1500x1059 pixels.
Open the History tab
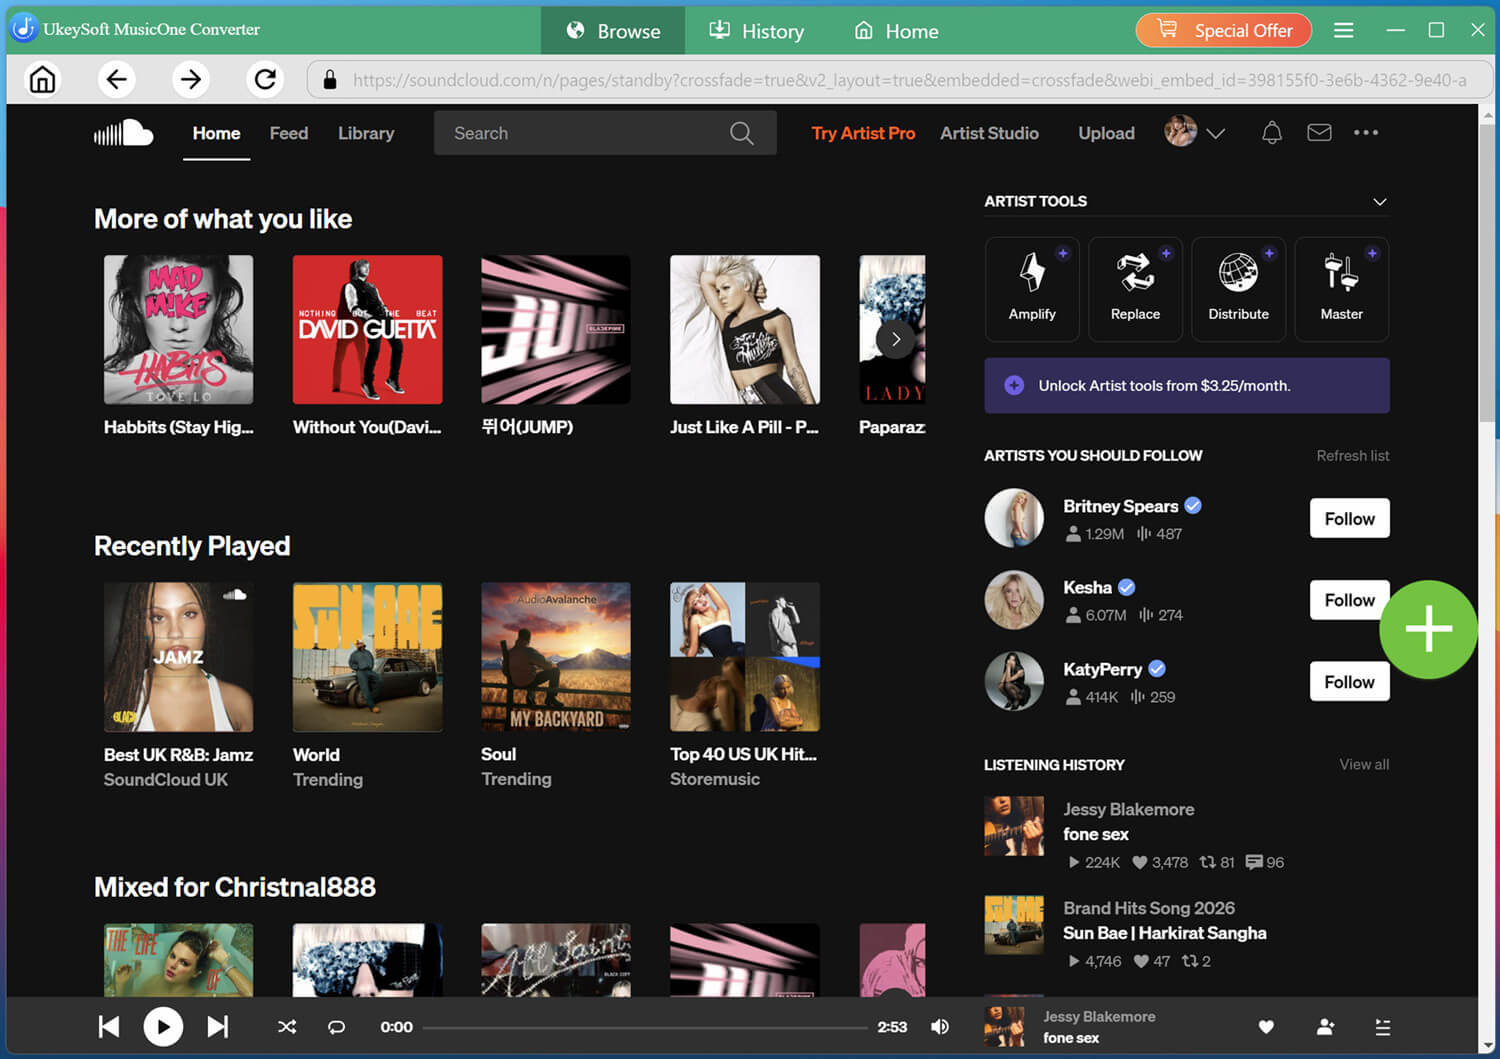point(756,31)
